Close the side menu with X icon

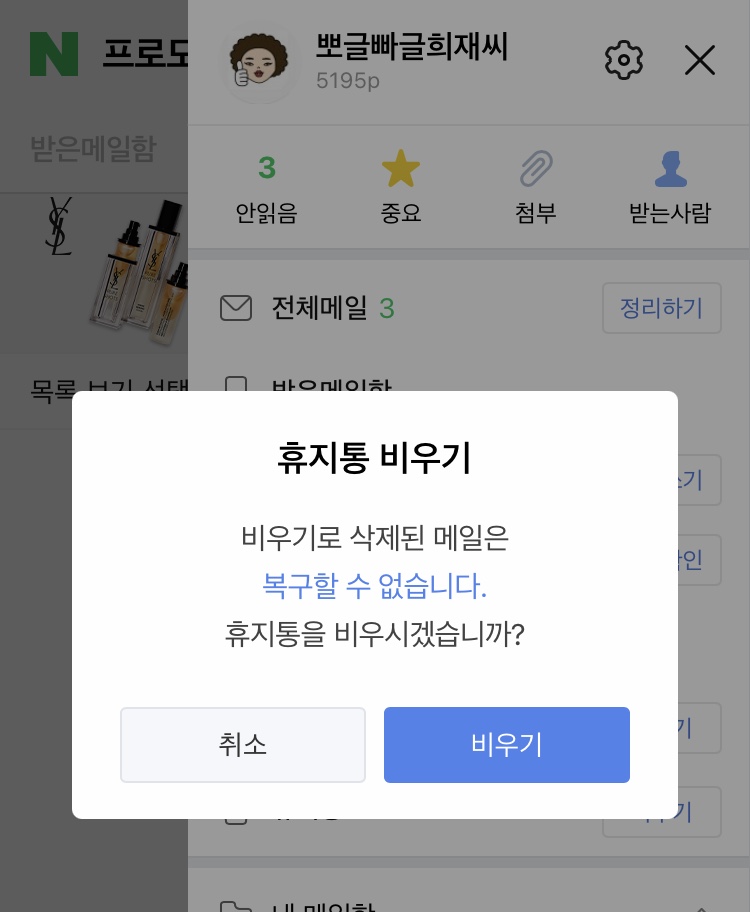point(700,60)
